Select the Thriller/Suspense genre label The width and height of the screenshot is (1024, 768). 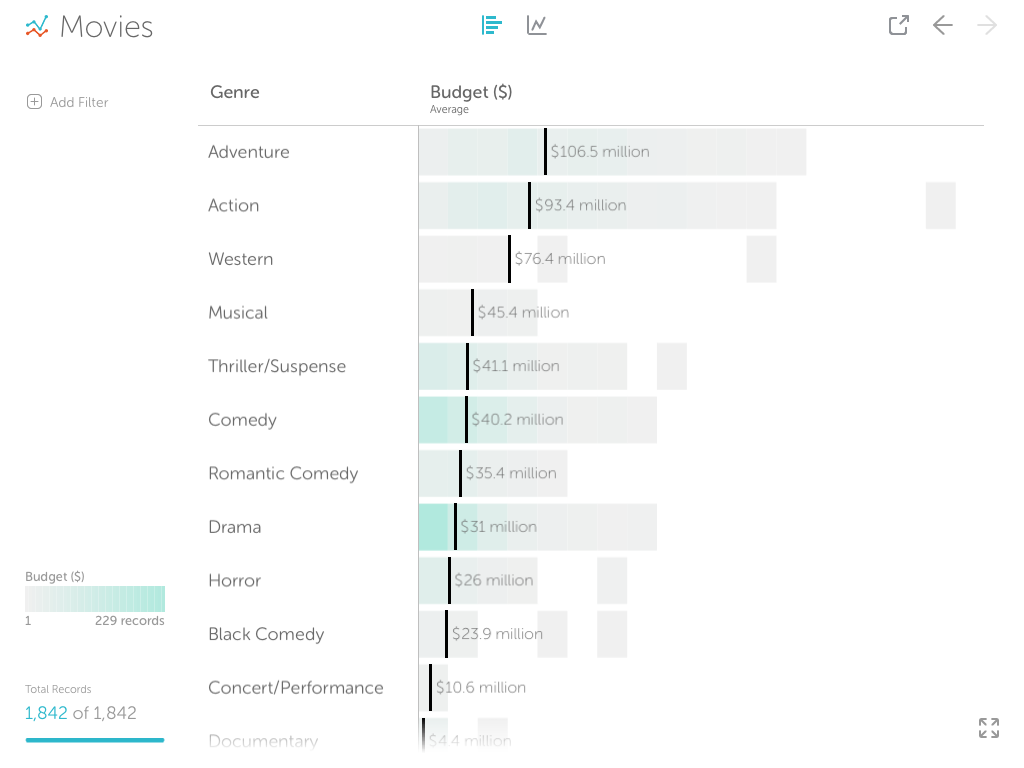tap(277, 366)
